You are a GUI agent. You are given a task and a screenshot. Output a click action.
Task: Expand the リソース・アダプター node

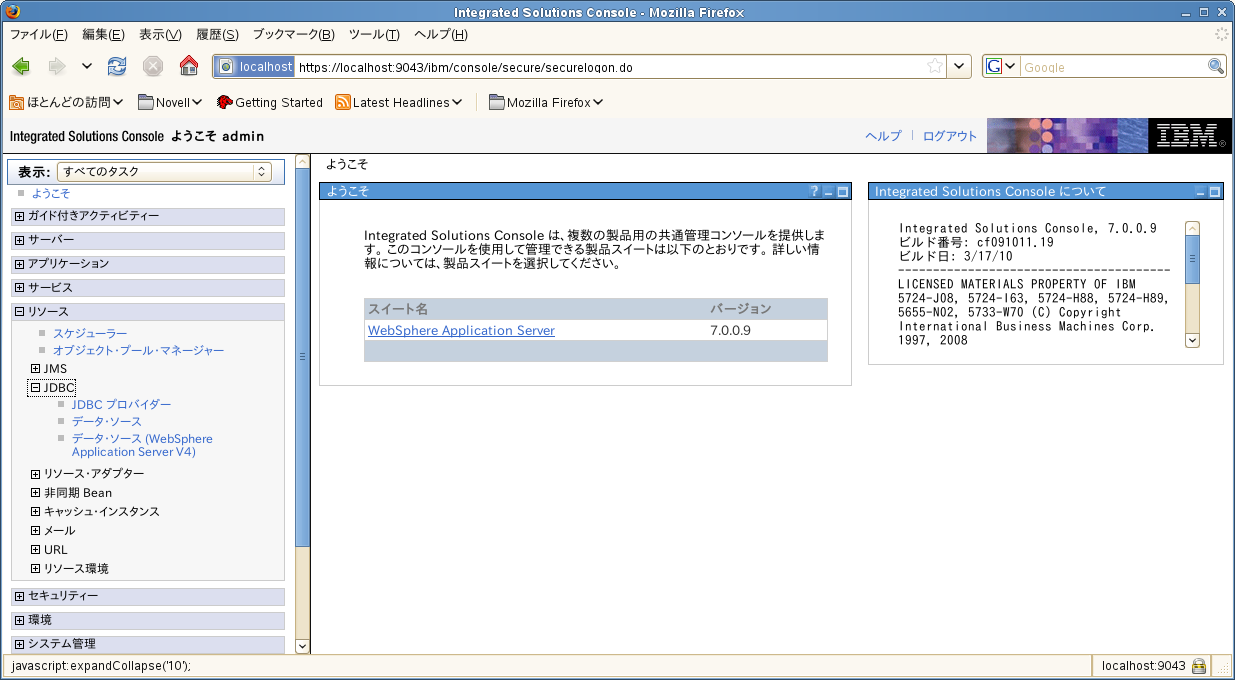tap(36, 474)
